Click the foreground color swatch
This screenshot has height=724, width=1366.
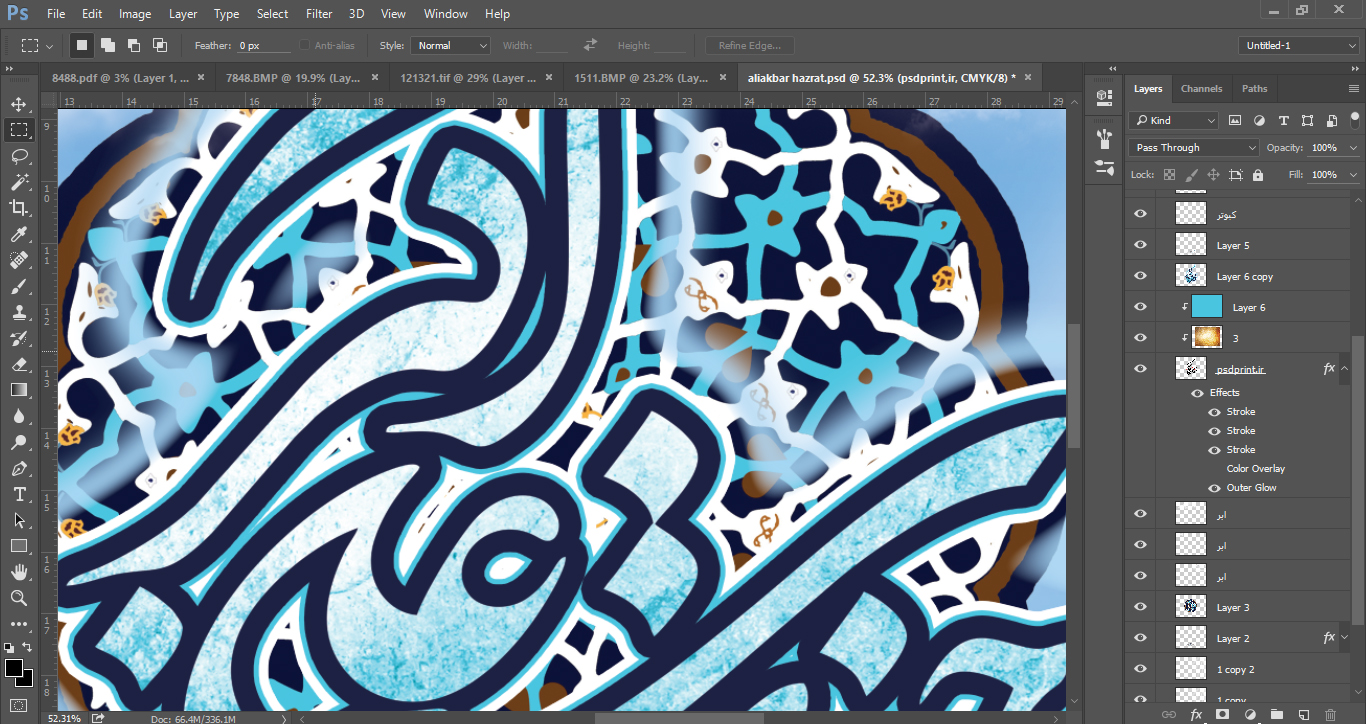tap(13, 668)
